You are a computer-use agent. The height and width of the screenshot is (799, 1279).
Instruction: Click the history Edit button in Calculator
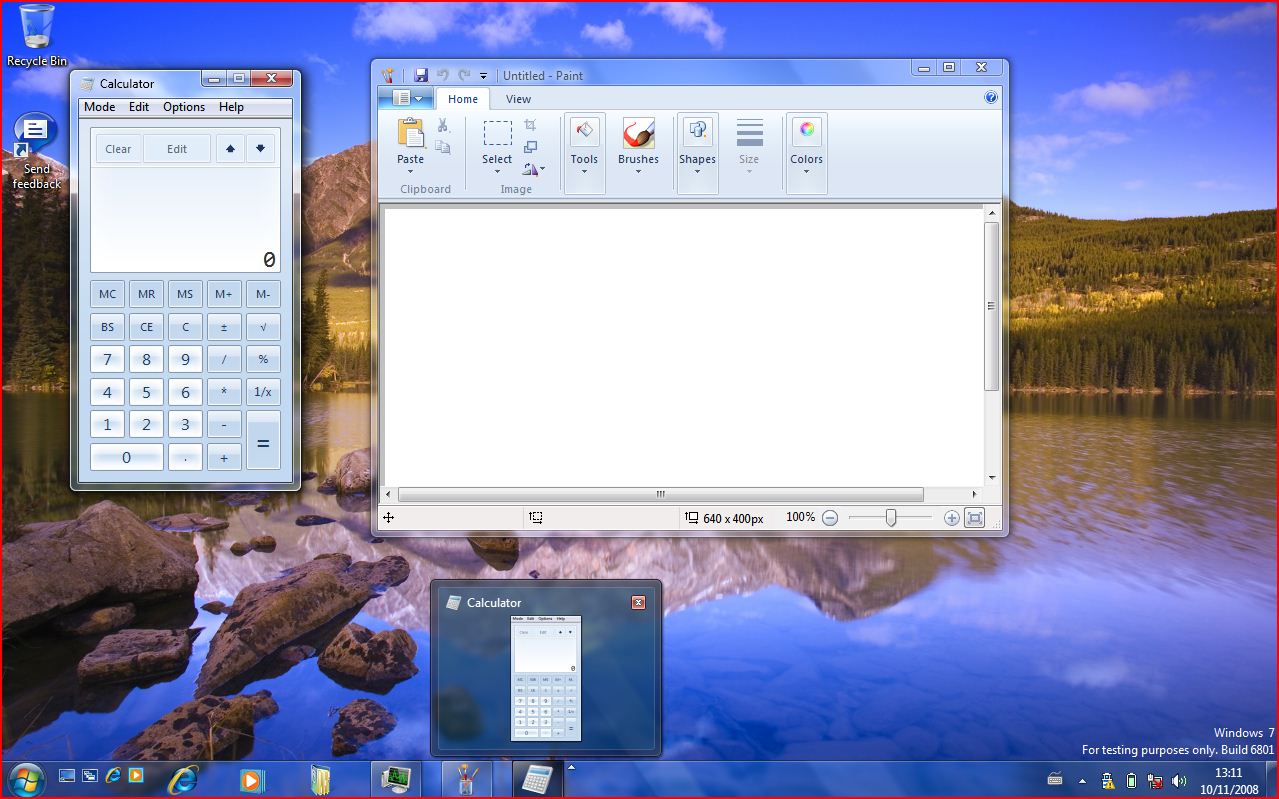(177, 149)
